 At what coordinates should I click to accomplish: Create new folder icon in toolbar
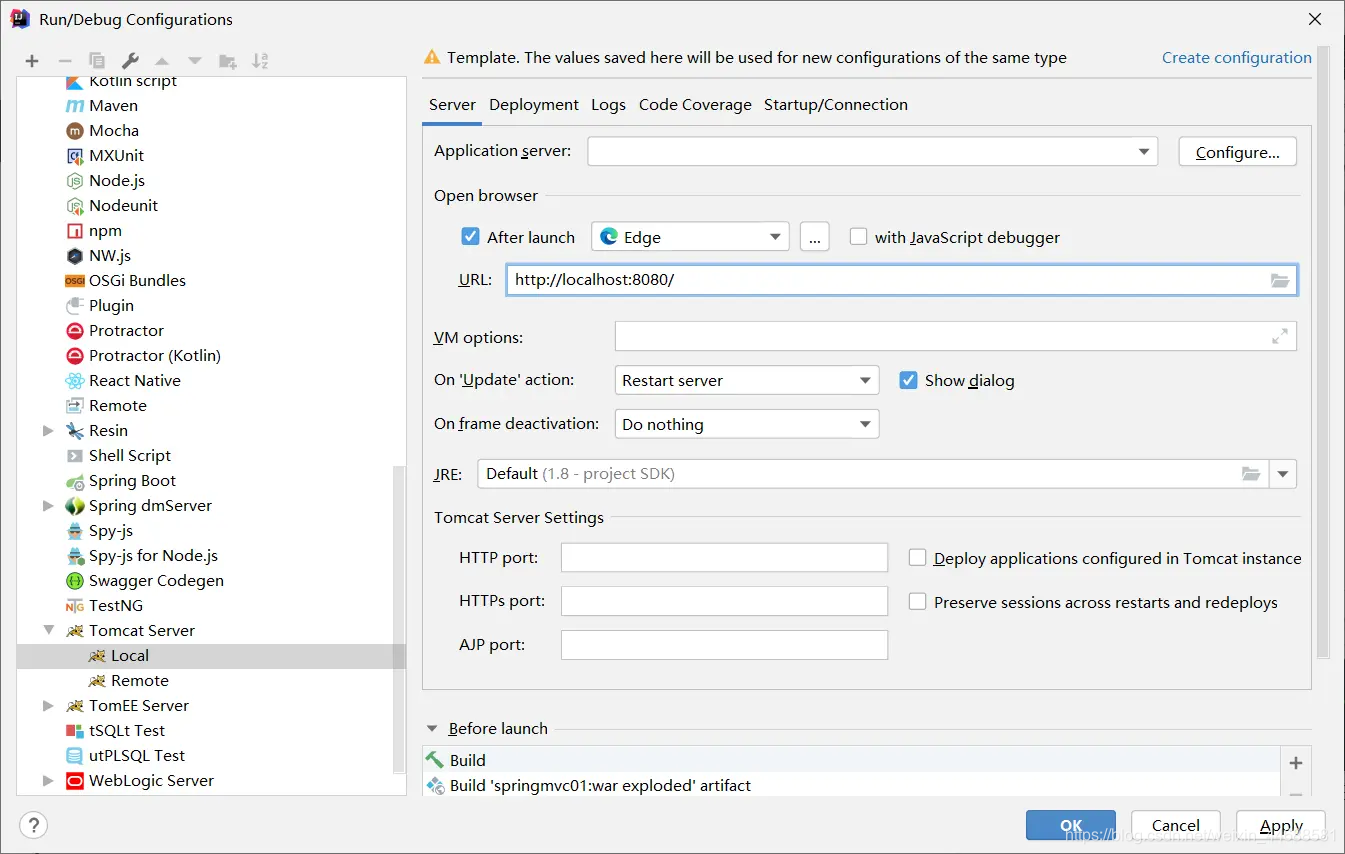click(x=228, y=61)
